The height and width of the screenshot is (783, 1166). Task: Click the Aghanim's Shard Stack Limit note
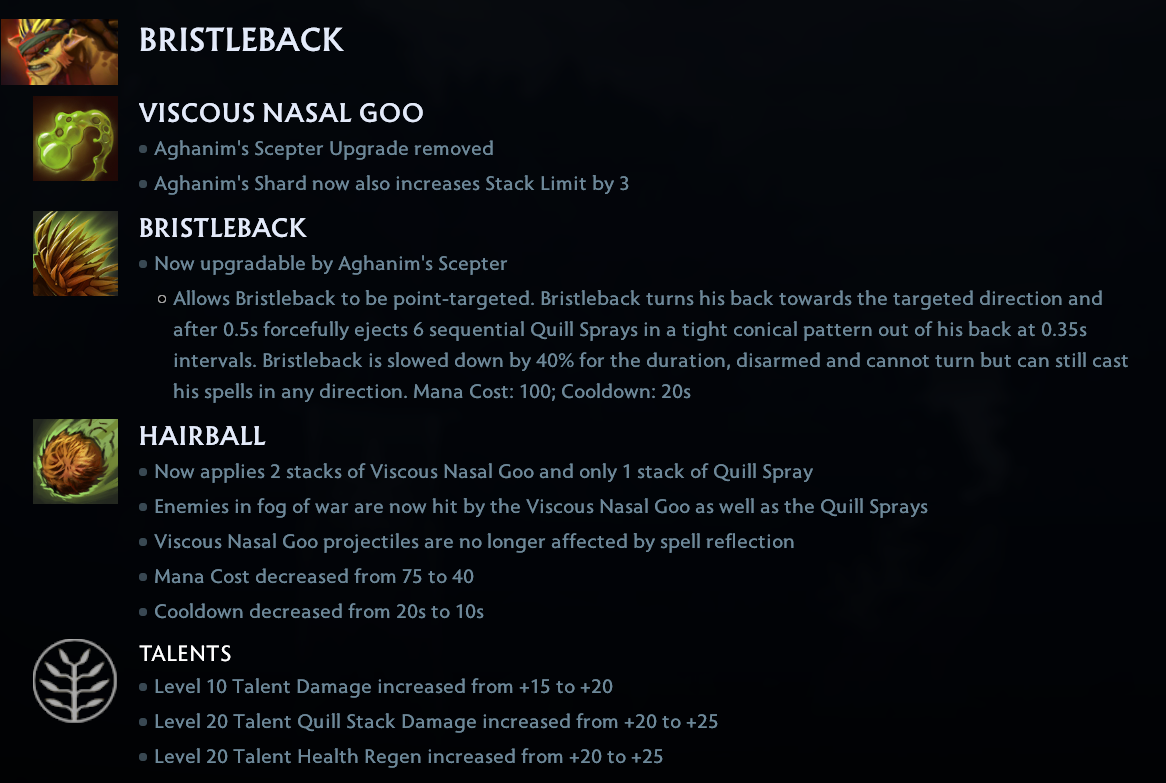point(391,184)
